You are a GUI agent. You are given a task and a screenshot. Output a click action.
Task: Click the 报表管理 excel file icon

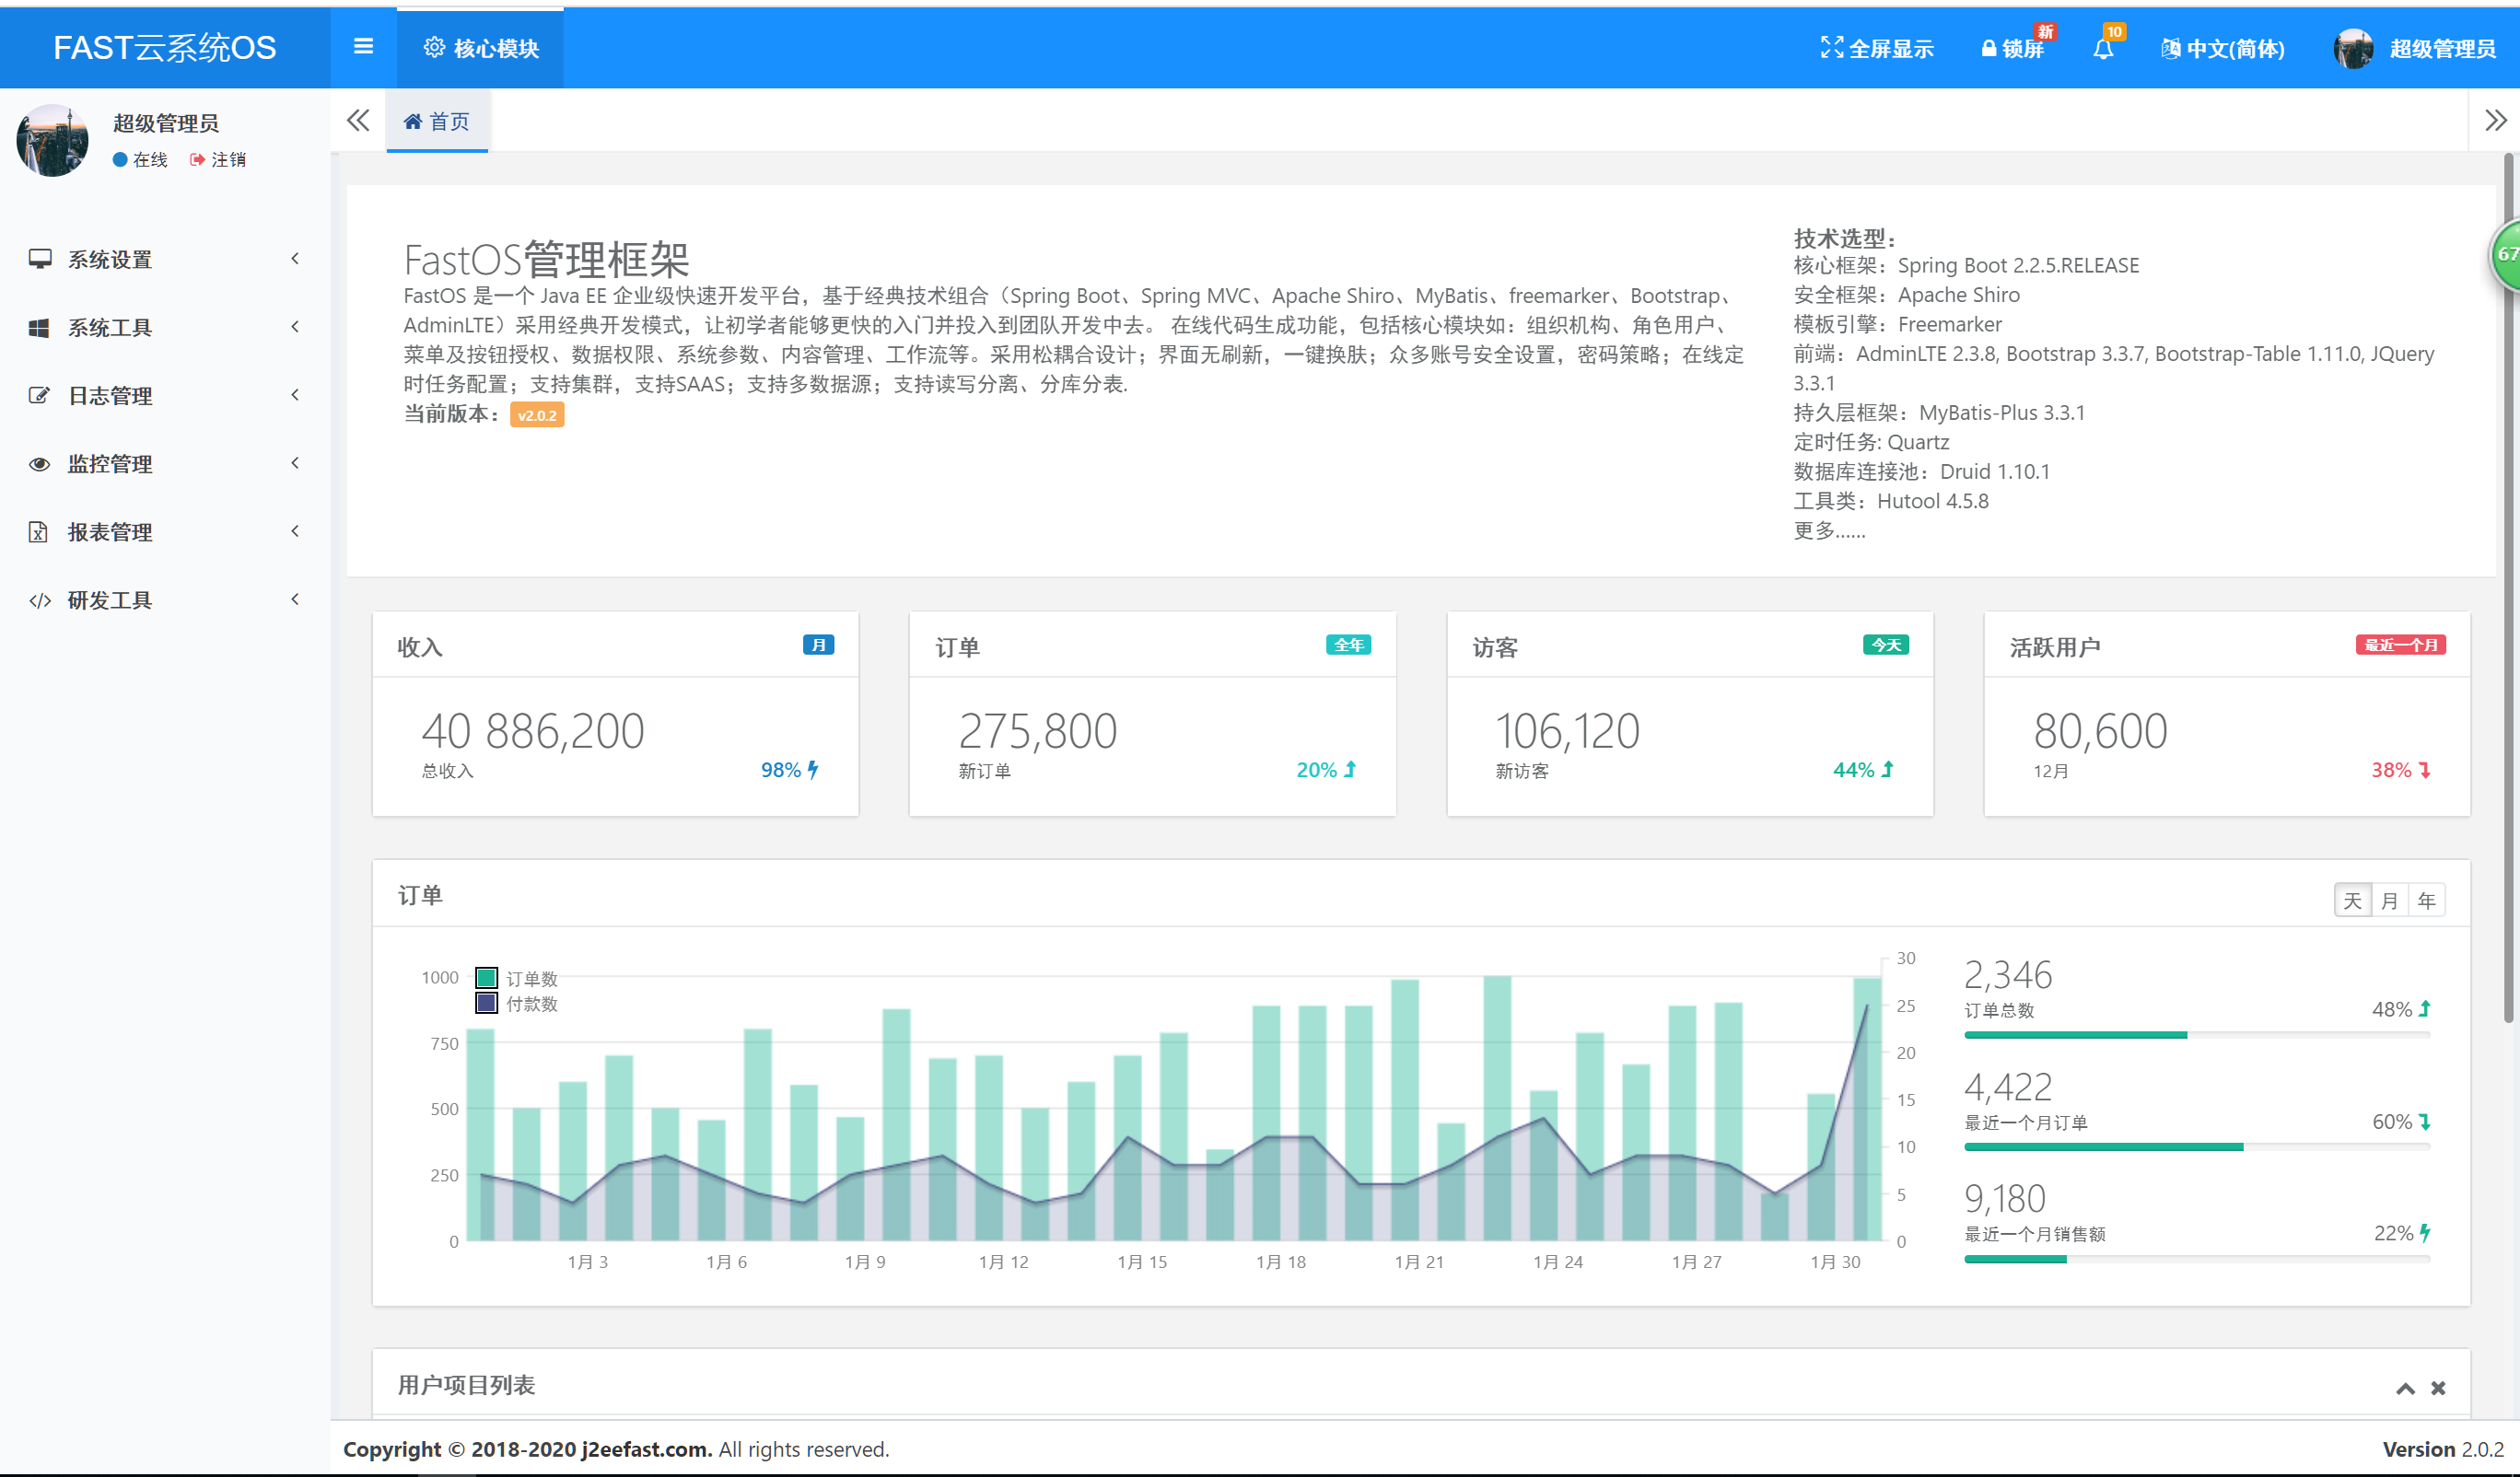[38, 532]
